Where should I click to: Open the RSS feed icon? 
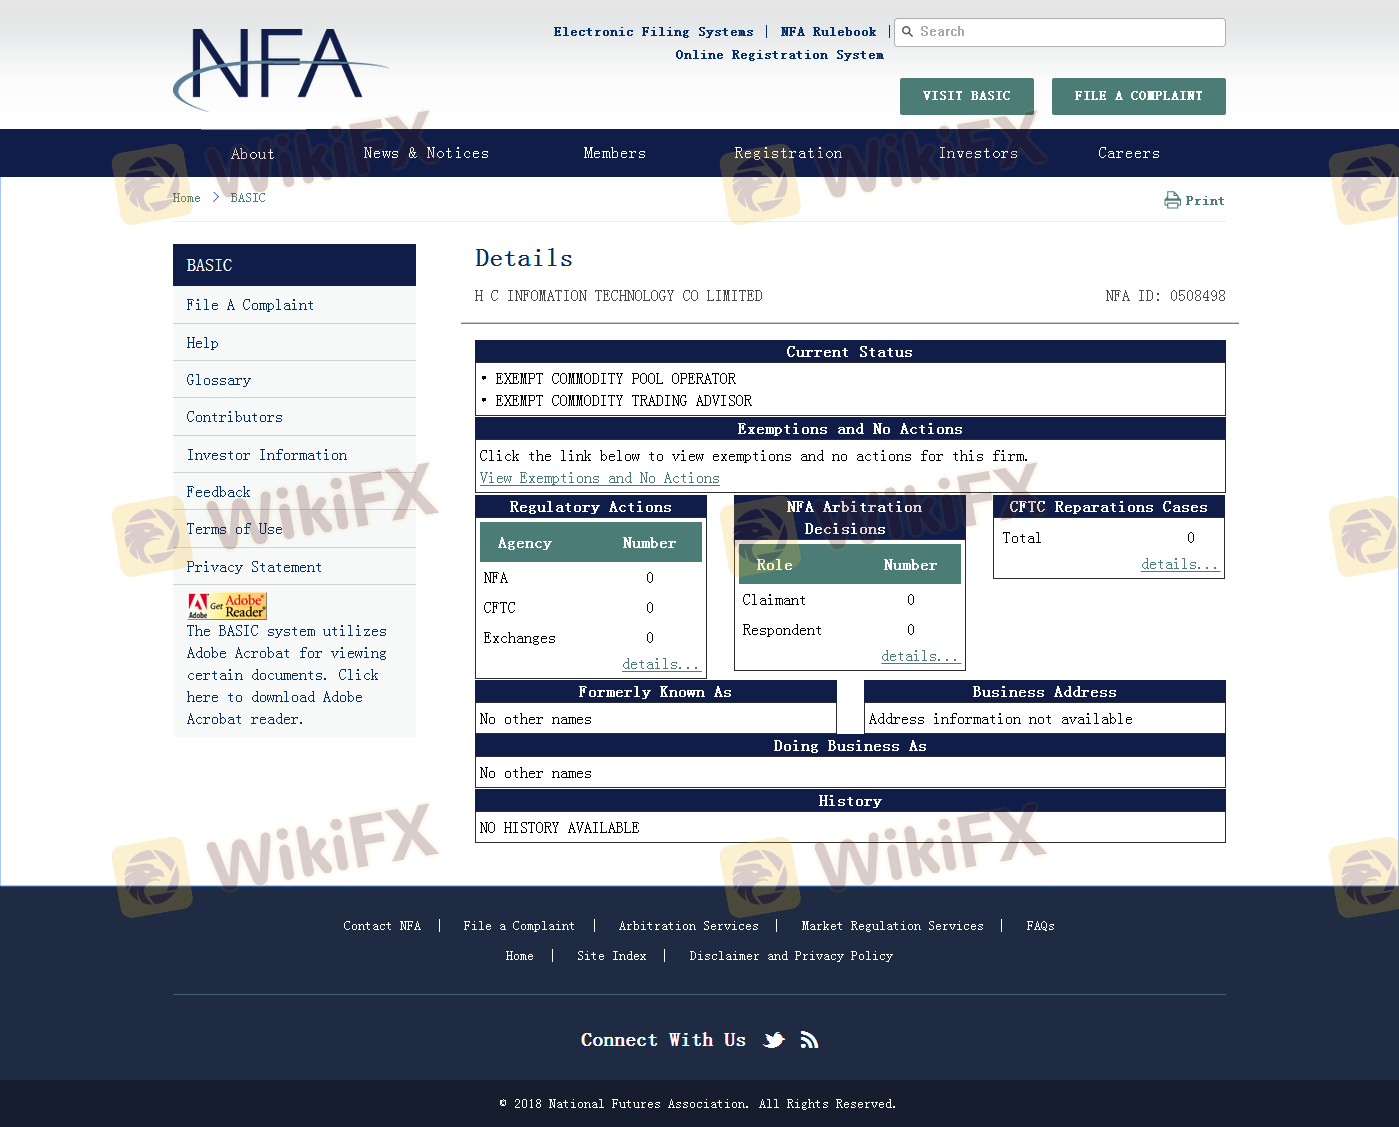[809, 1040]
